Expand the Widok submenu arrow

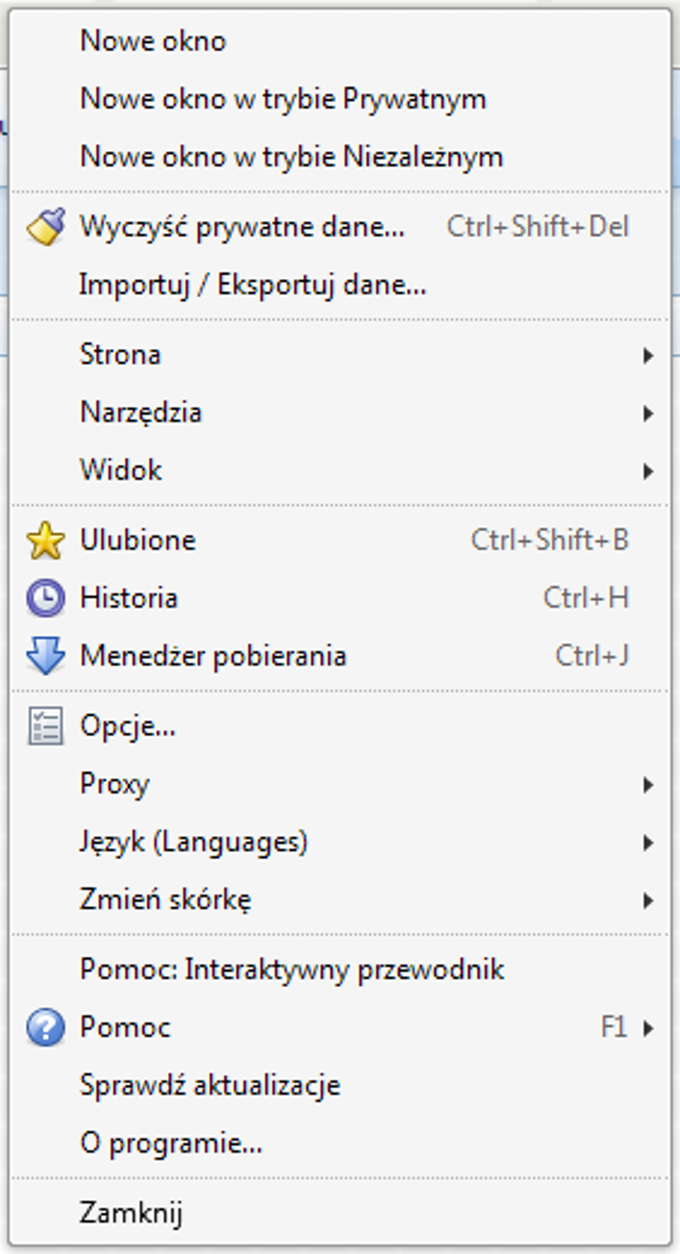pos(649,471)
